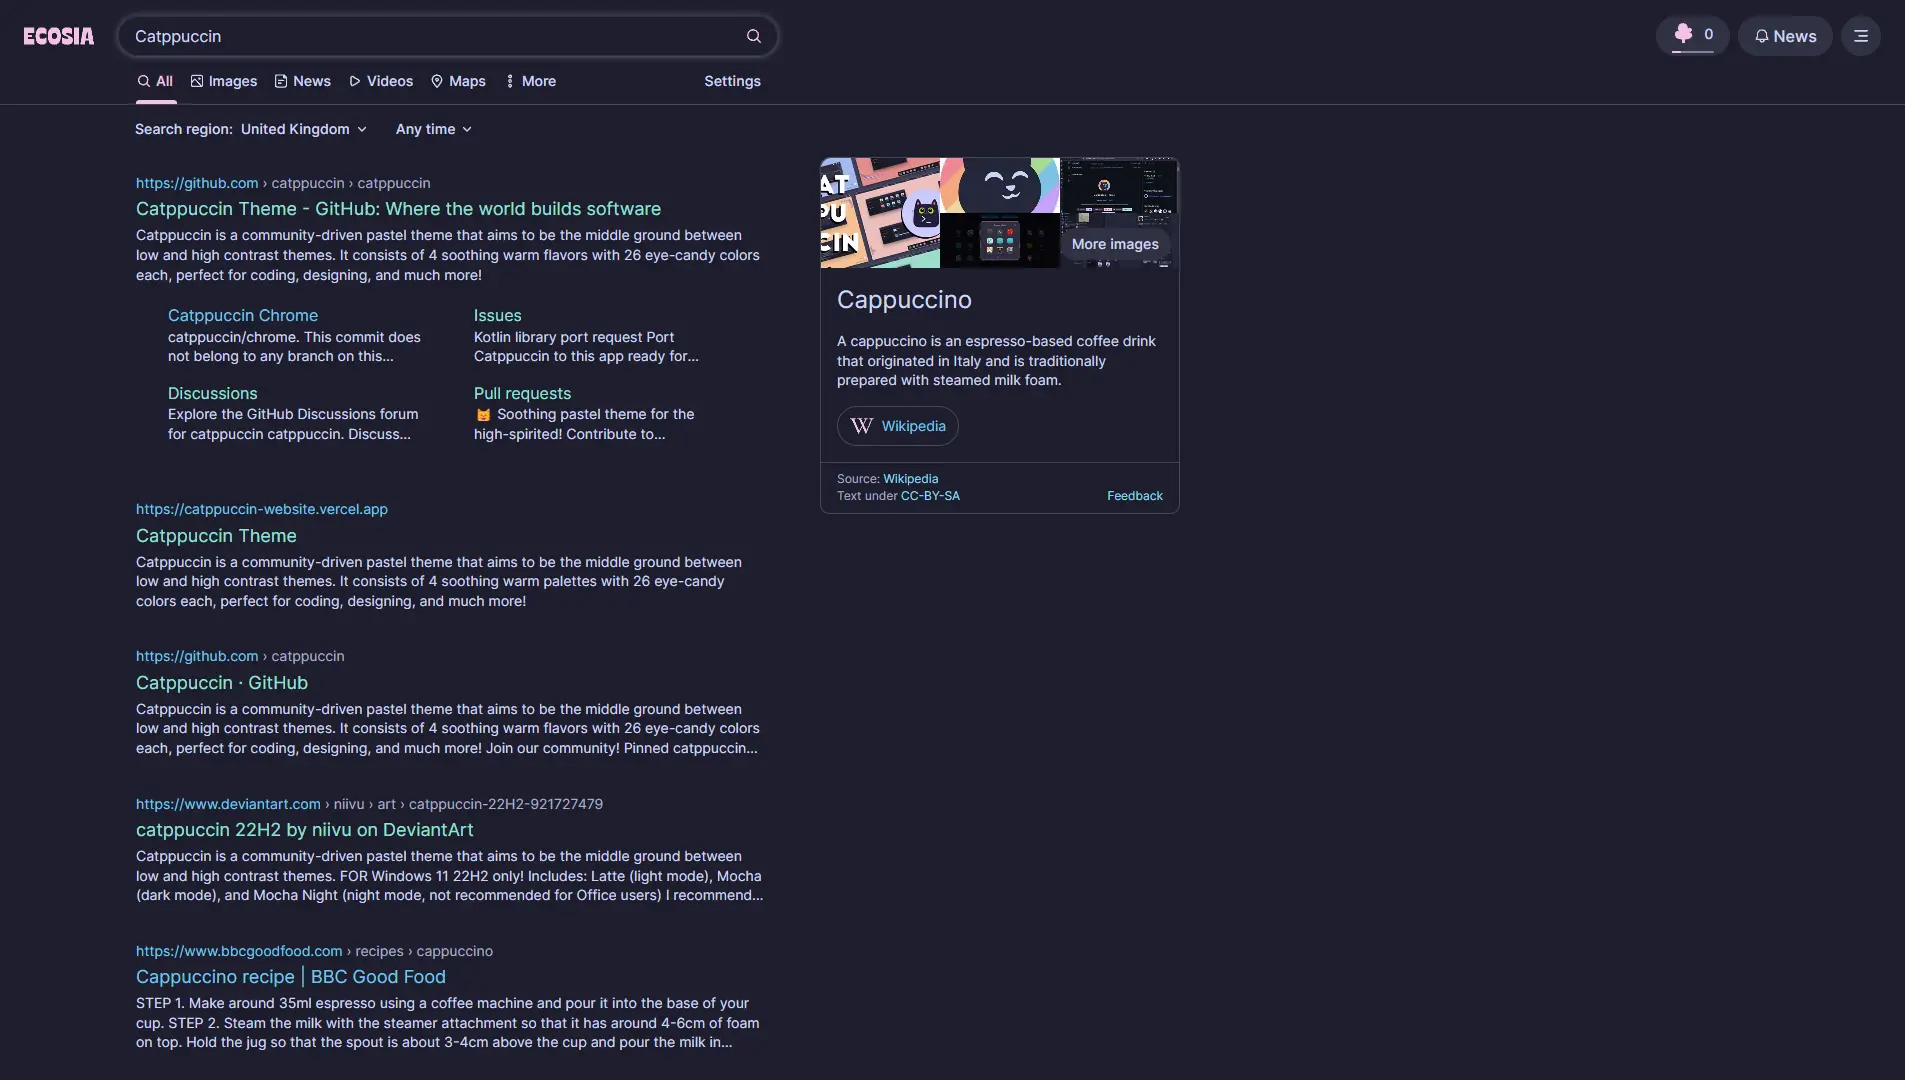This screenshot has height=1080, width=1905.
Task: Open the cat face logo thumbnail
Action: [x=1000, y=185]
